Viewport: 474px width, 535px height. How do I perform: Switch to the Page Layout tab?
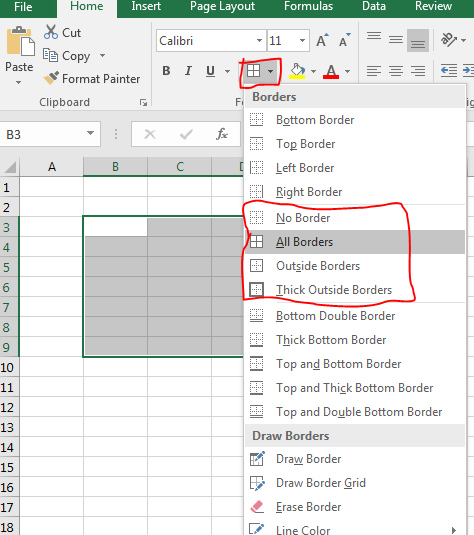coord(222,6)
